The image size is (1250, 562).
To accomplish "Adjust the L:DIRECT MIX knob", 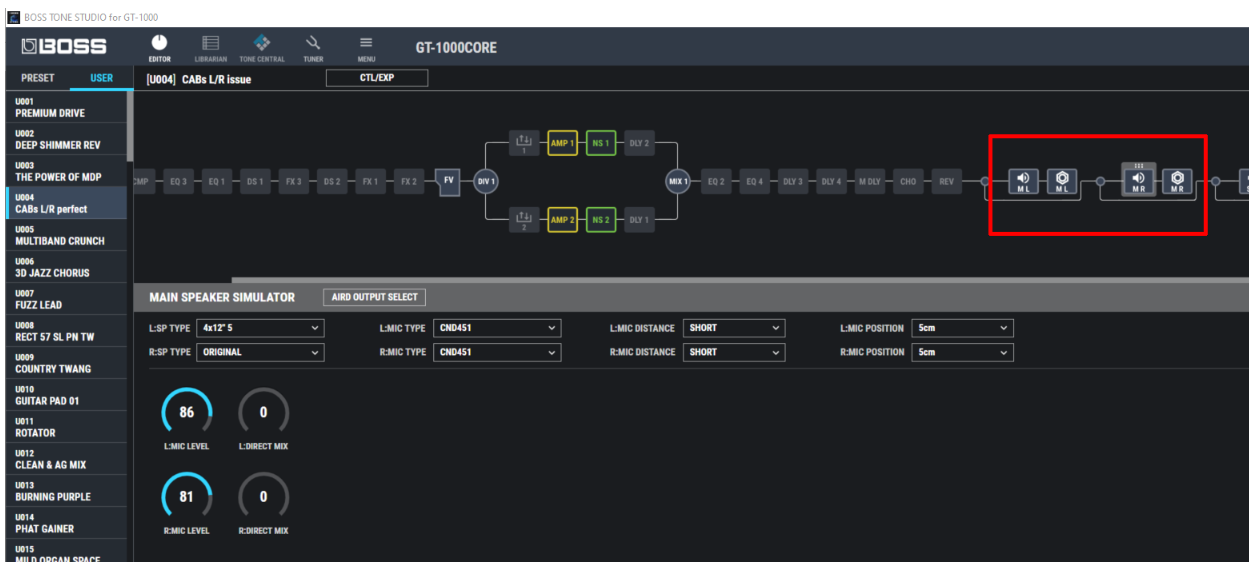I will click(263, 412).
